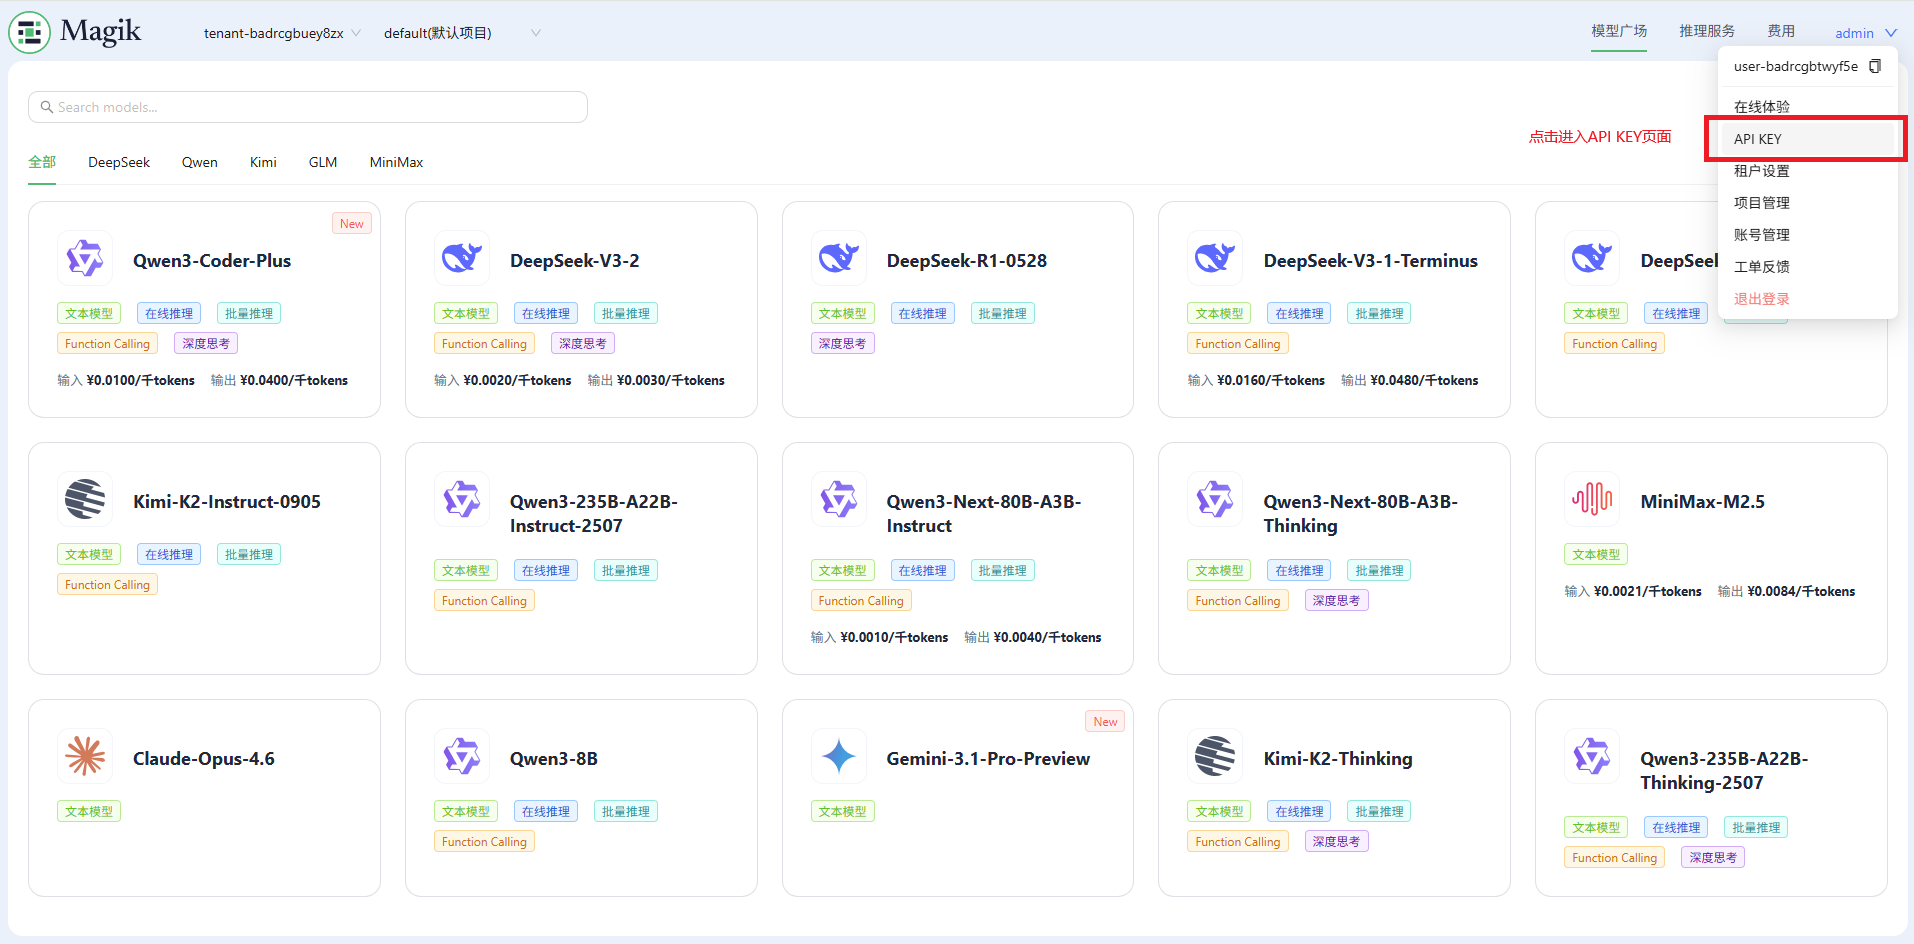Screen dimensions: 1914x944
Task: Switch to the MiniMax filter tab
Action: tap(396, 162)
